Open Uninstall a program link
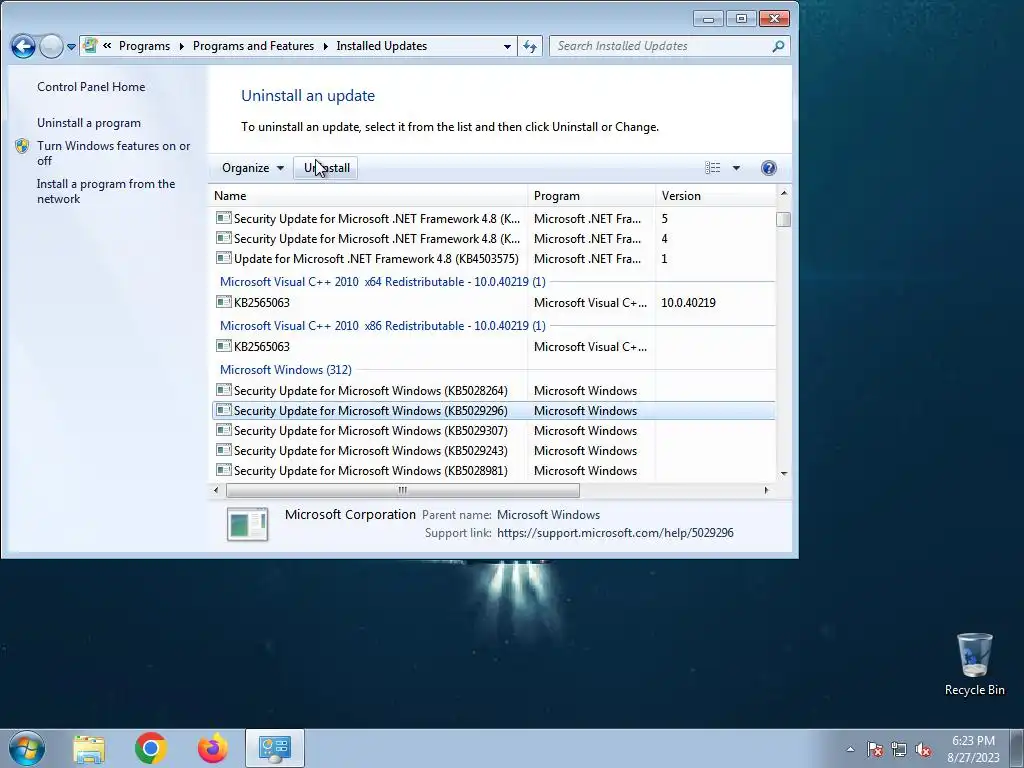Viewport: 1024px width, 768px height. tap(89, 123)
